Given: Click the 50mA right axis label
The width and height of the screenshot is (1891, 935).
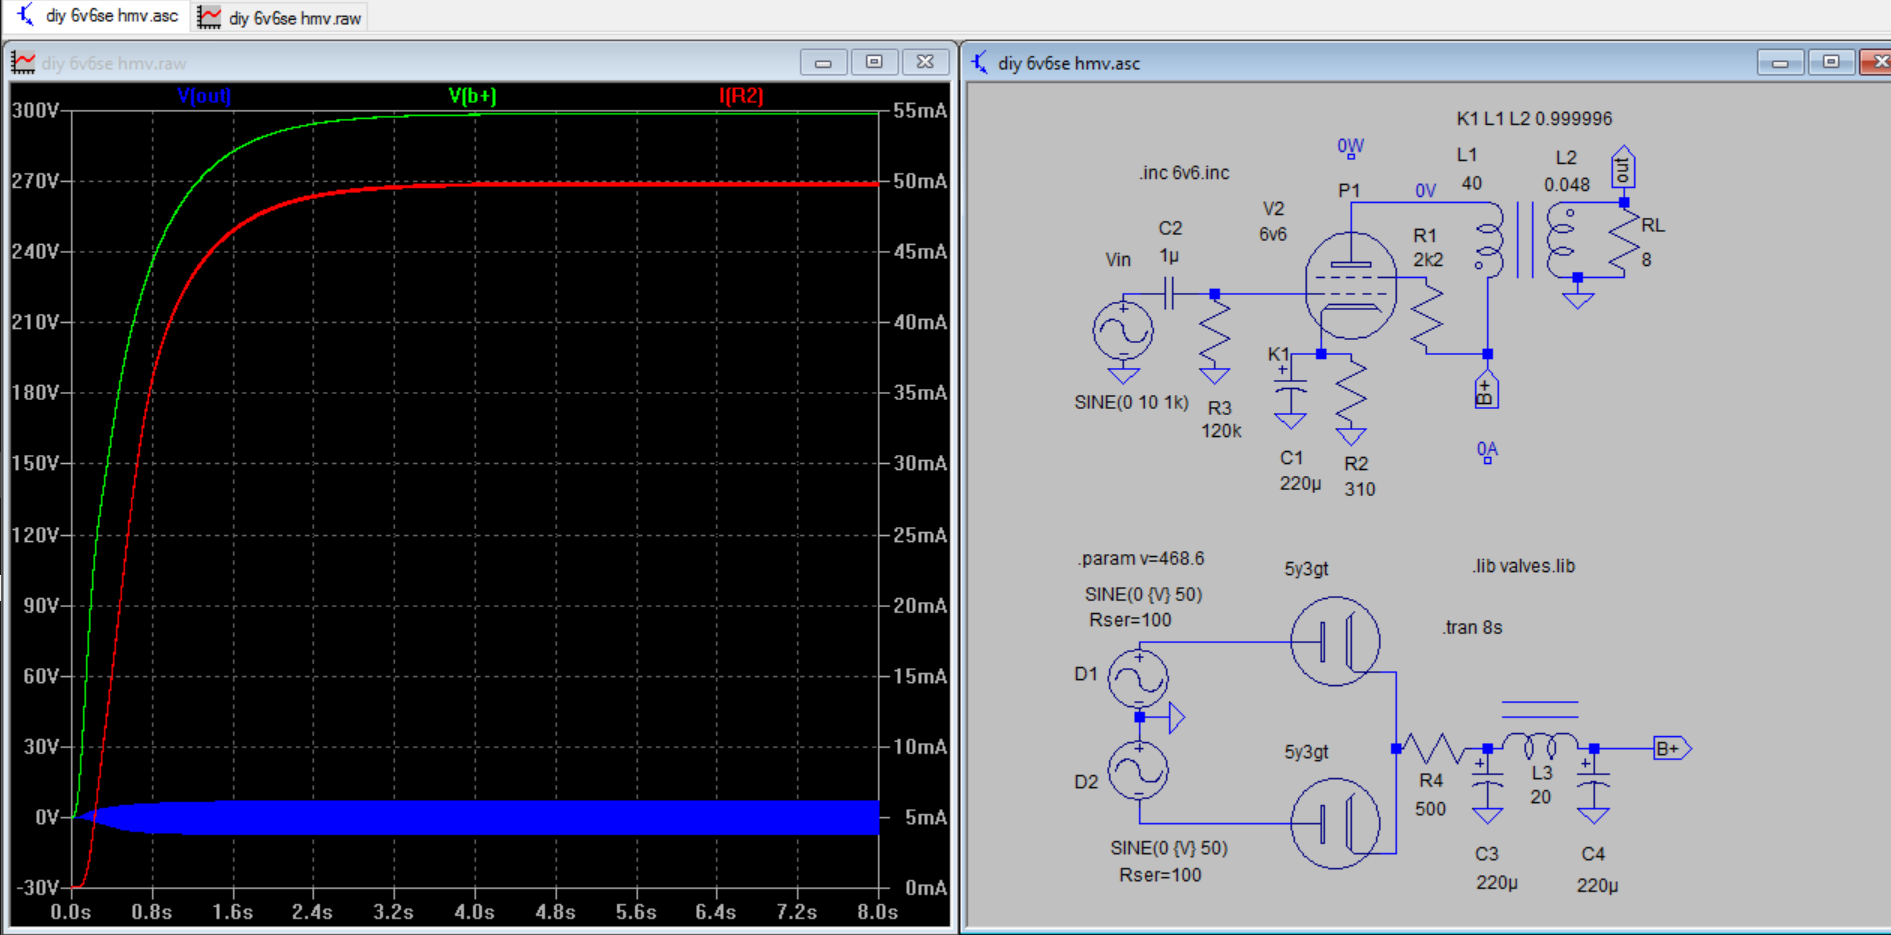Looking at the screenshot, I should click(920, 181).
